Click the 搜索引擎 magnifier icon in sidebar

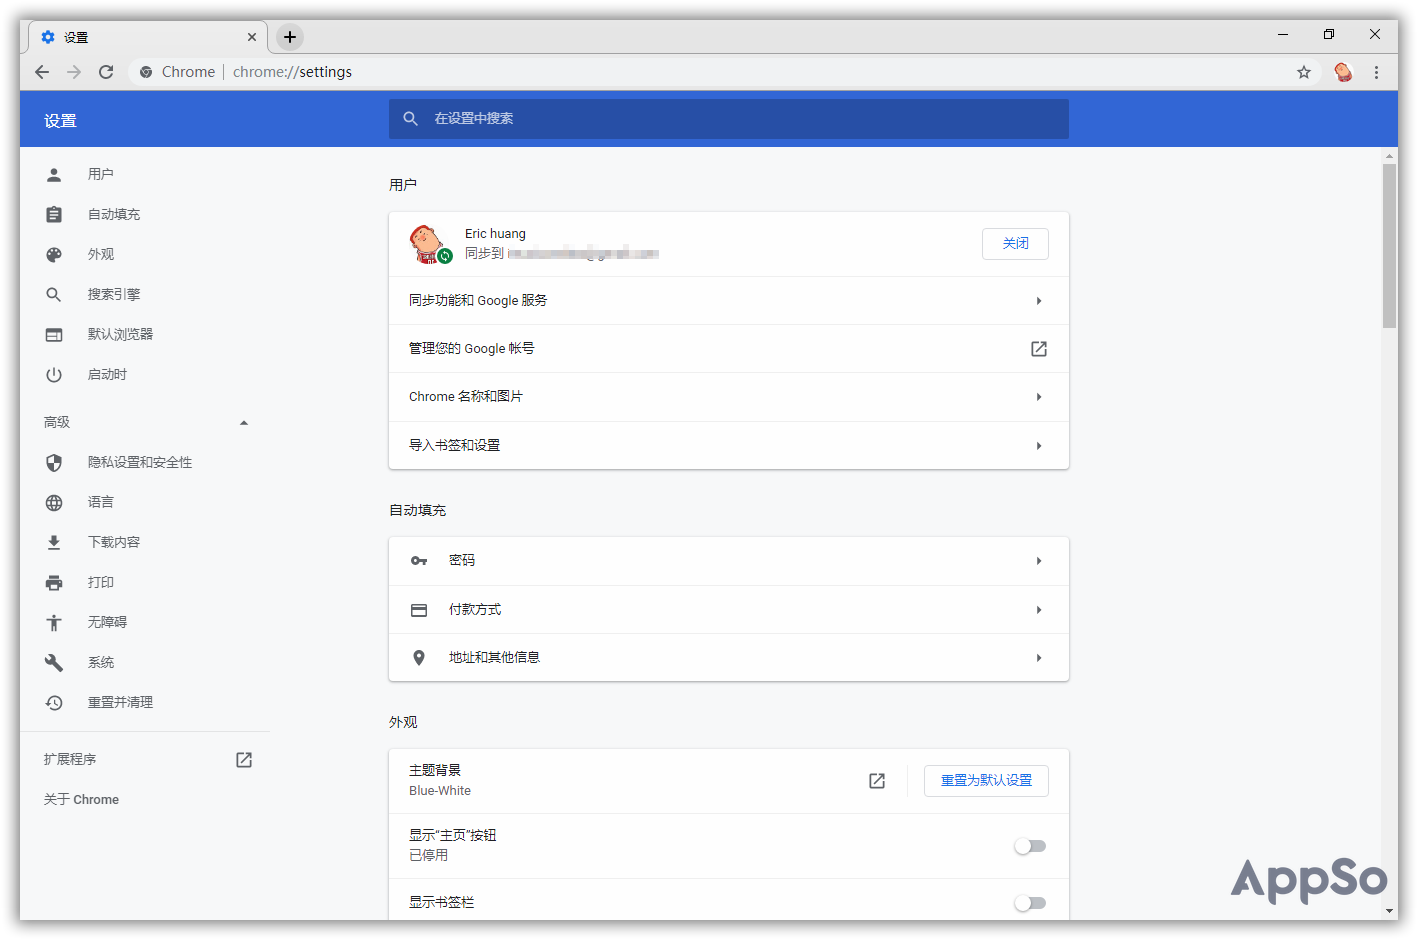[x=54, y=295]
